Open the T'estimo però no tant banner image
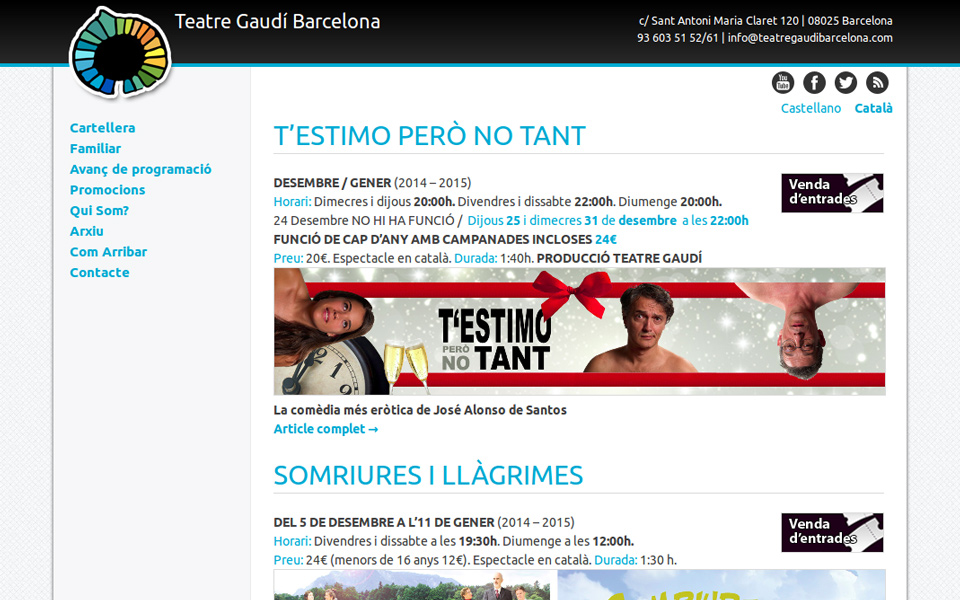960x600 pixels. coord(579,331)
